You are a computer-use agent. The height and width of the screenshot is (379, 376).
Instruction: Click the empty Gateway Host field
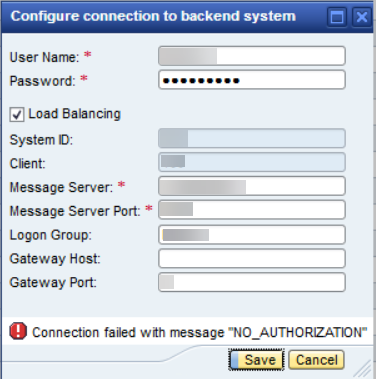(252, 259)
